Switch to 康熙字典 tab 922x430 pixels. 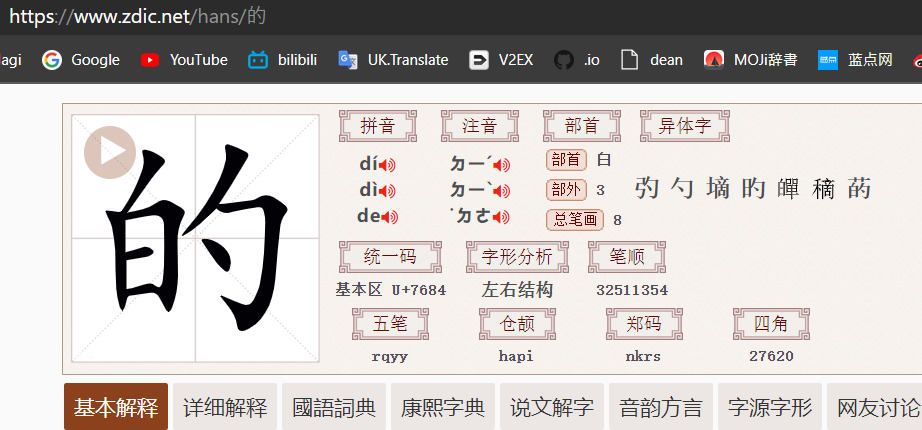coord(443,406)
